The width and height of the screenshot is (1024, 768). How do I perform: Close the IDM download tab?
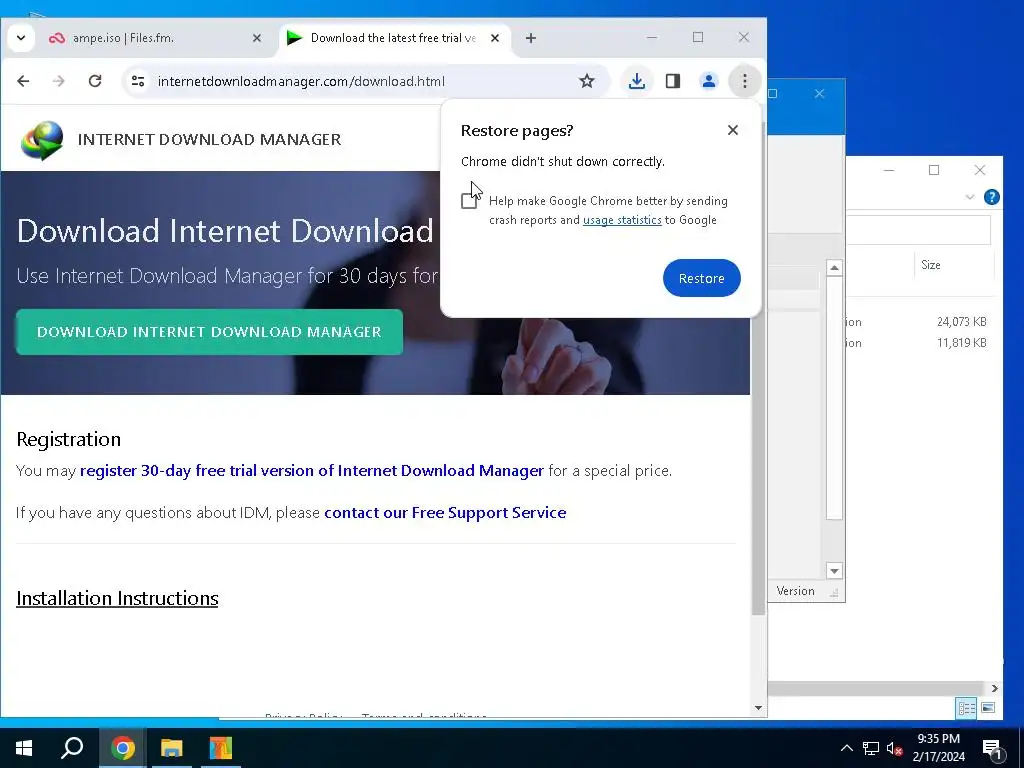(495, 38)
